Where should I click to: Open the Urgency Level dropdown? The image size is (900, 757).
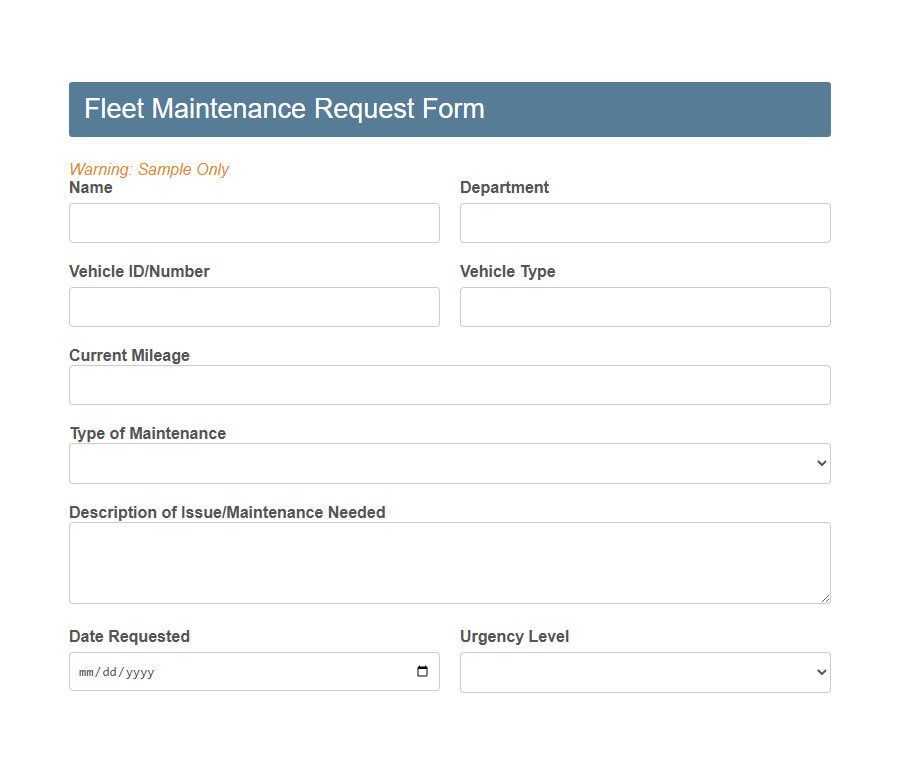(645, 672)
